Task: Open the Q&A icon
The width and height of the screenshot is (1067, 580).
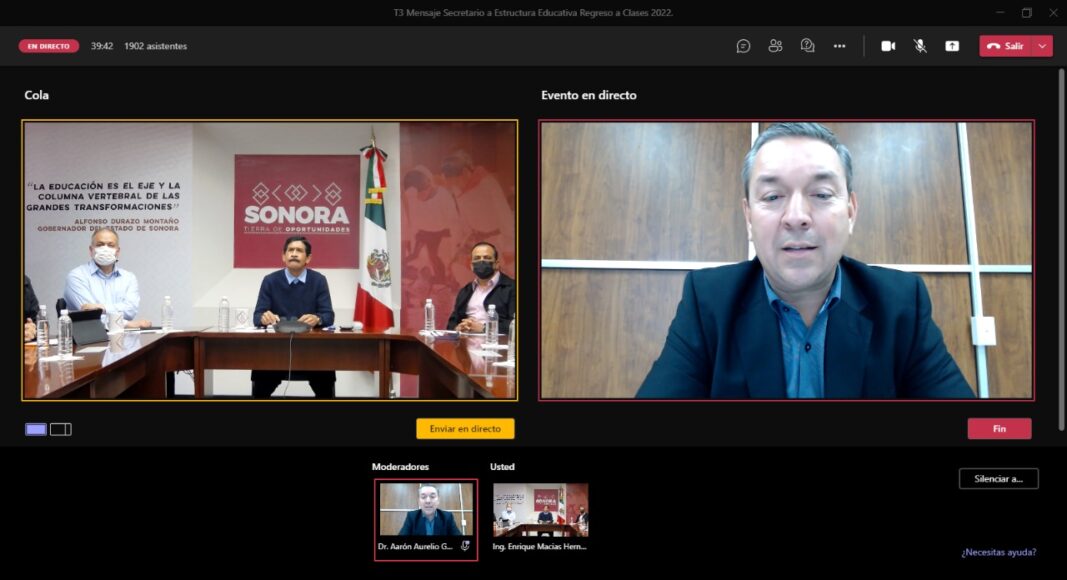Action: (807, 46)
